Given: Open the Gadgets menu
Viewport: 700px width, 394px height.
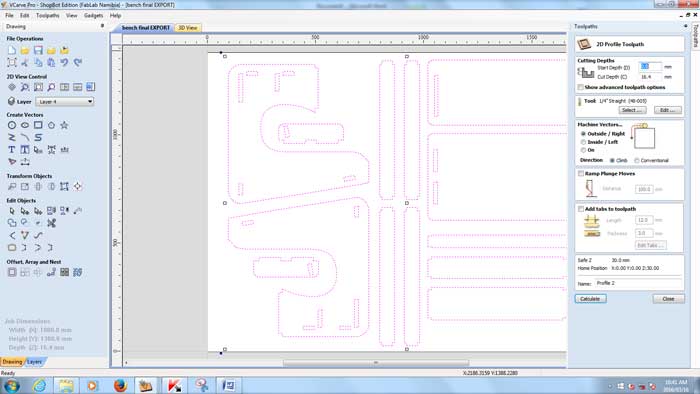Looking at the screenshot, I should click(93, 15).
